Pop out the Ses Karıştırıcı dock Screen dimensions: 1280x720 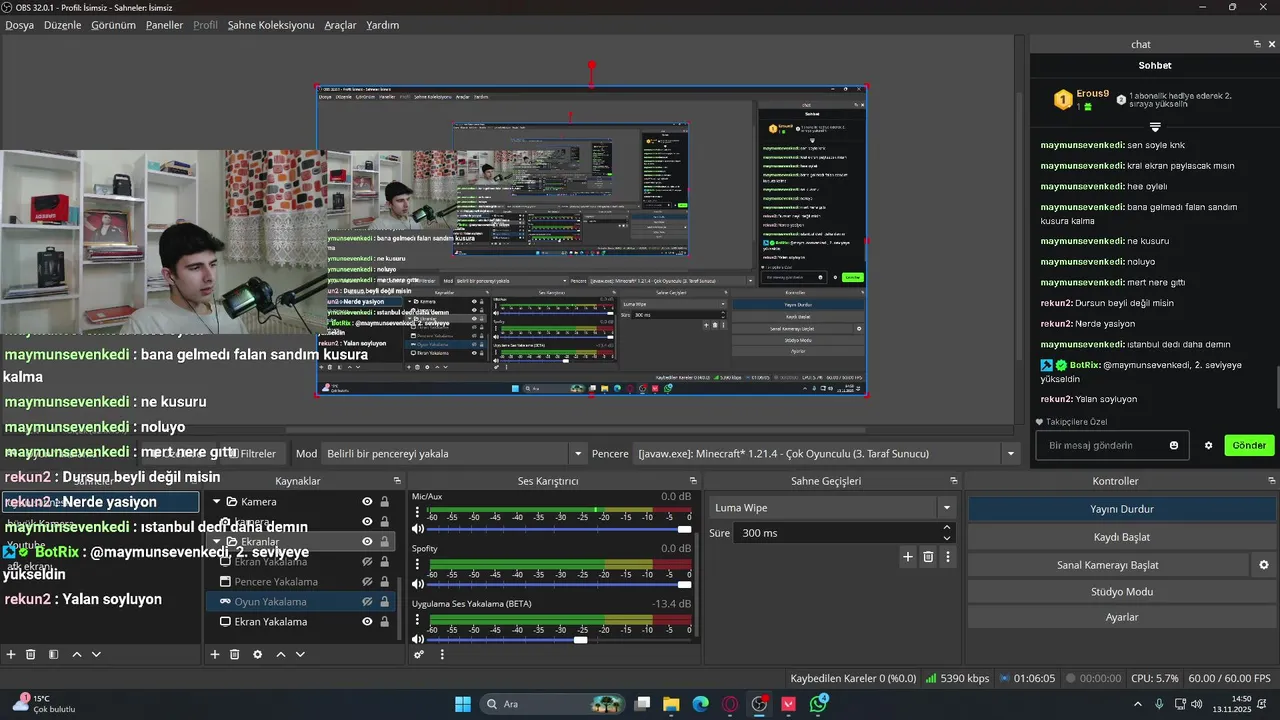pyautogui.click(x=693, y=481)
